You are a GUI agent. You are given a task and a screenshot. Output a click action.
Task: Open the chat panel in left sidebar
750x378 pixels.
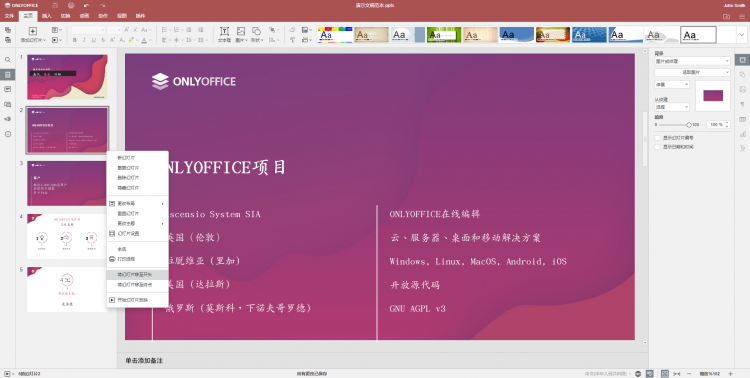tap(8, 104)
